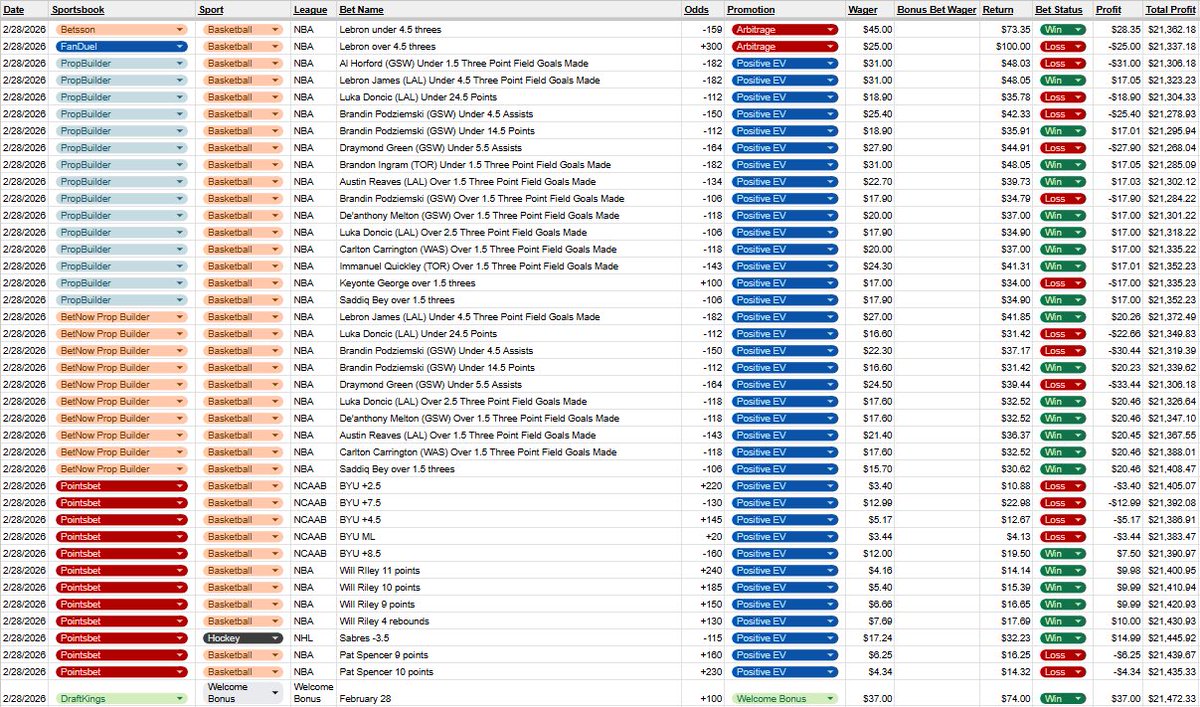Open the DraftKings sportsbook dropdown chip

click(123, 698)
